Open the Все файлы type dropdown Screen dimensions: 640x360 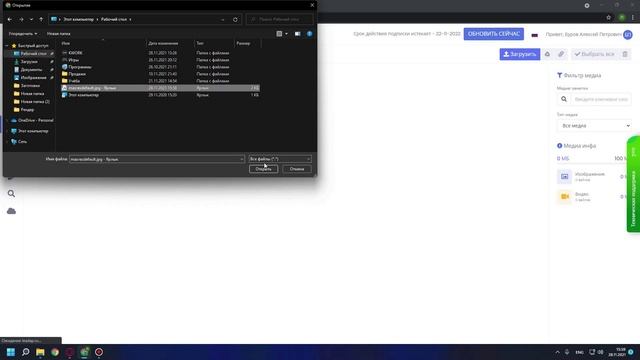280,159
